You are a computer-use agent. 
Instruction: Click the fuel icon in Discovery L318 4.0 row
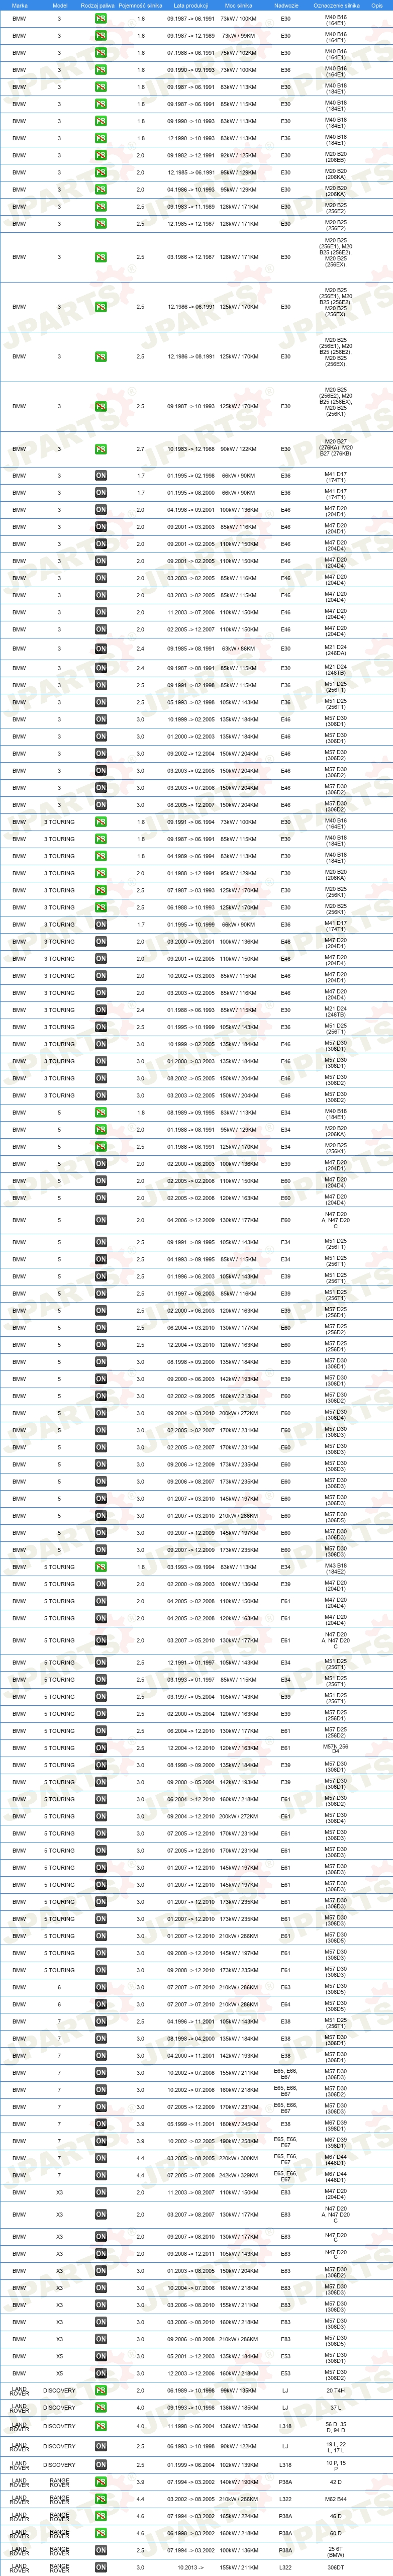pyautogui.click(x=101, y=2426)
